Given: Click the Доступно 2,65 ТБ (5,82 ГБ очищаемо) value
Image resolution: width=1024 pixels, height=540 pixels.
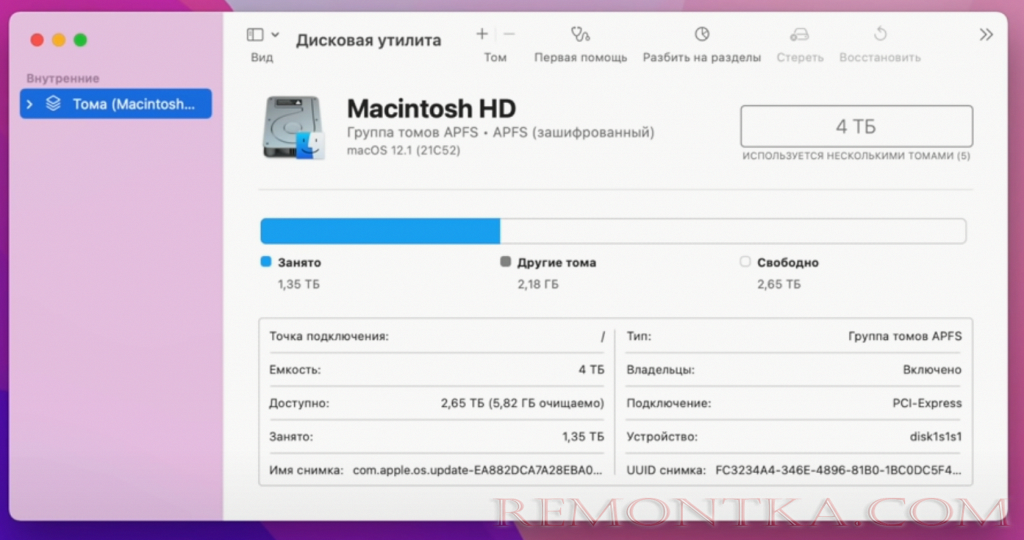Looking at the screenshot, I should point(522,403).
